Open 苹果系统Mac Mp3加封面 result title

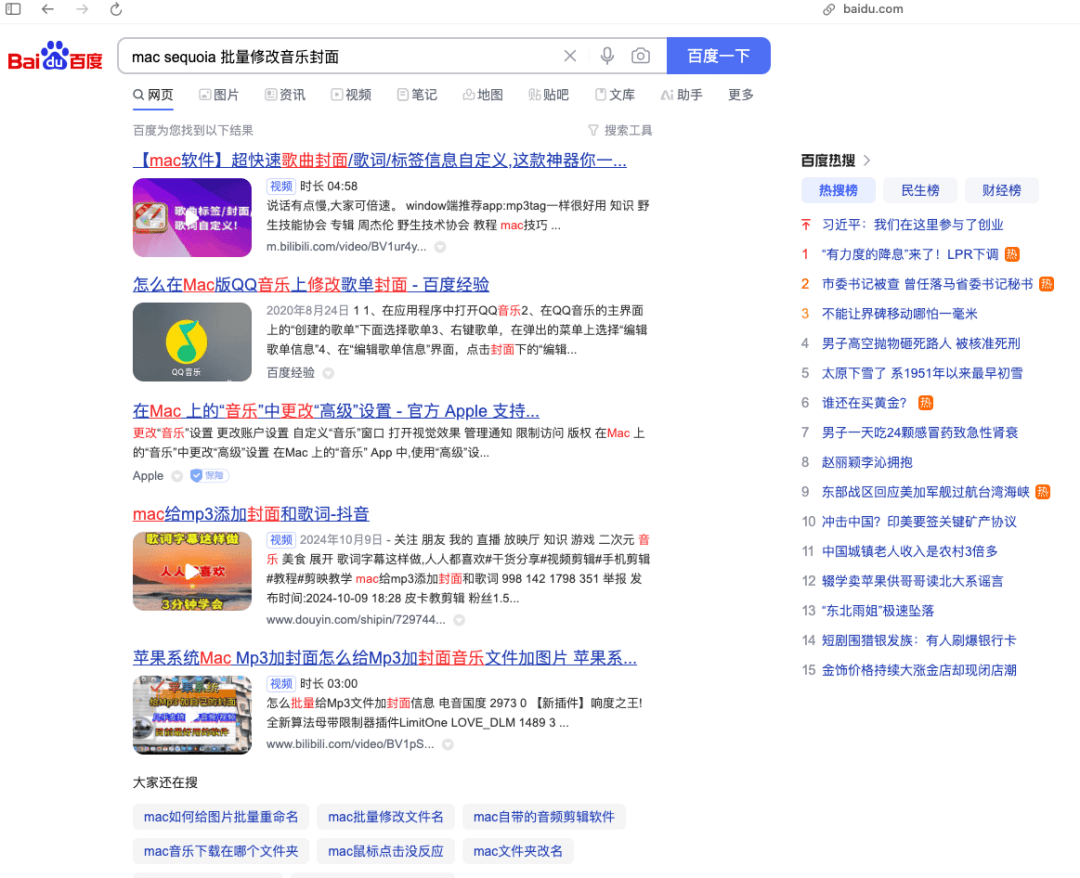384,658
